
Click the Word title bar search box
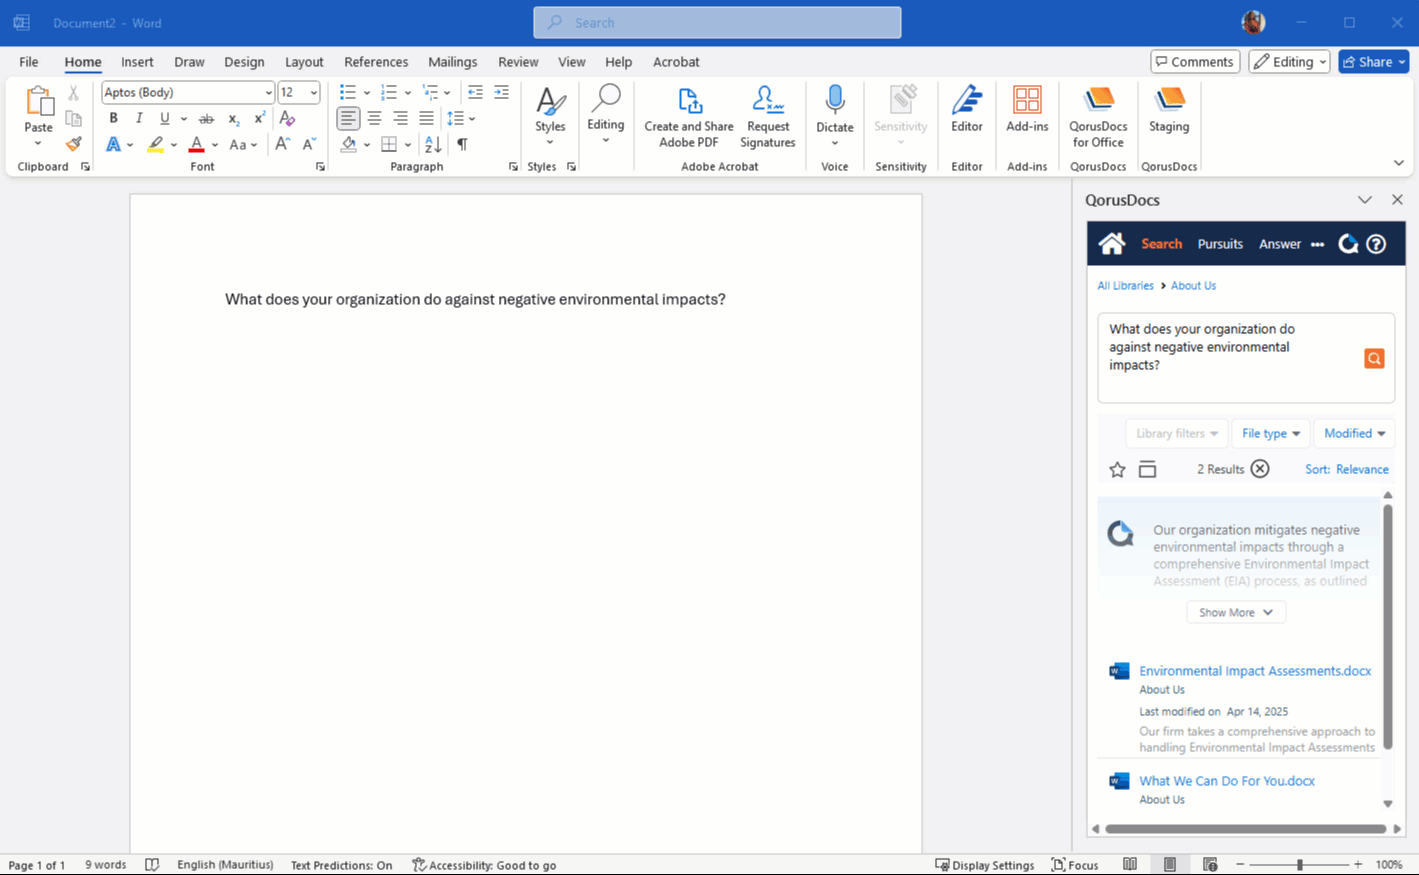(x=717, y=22)
